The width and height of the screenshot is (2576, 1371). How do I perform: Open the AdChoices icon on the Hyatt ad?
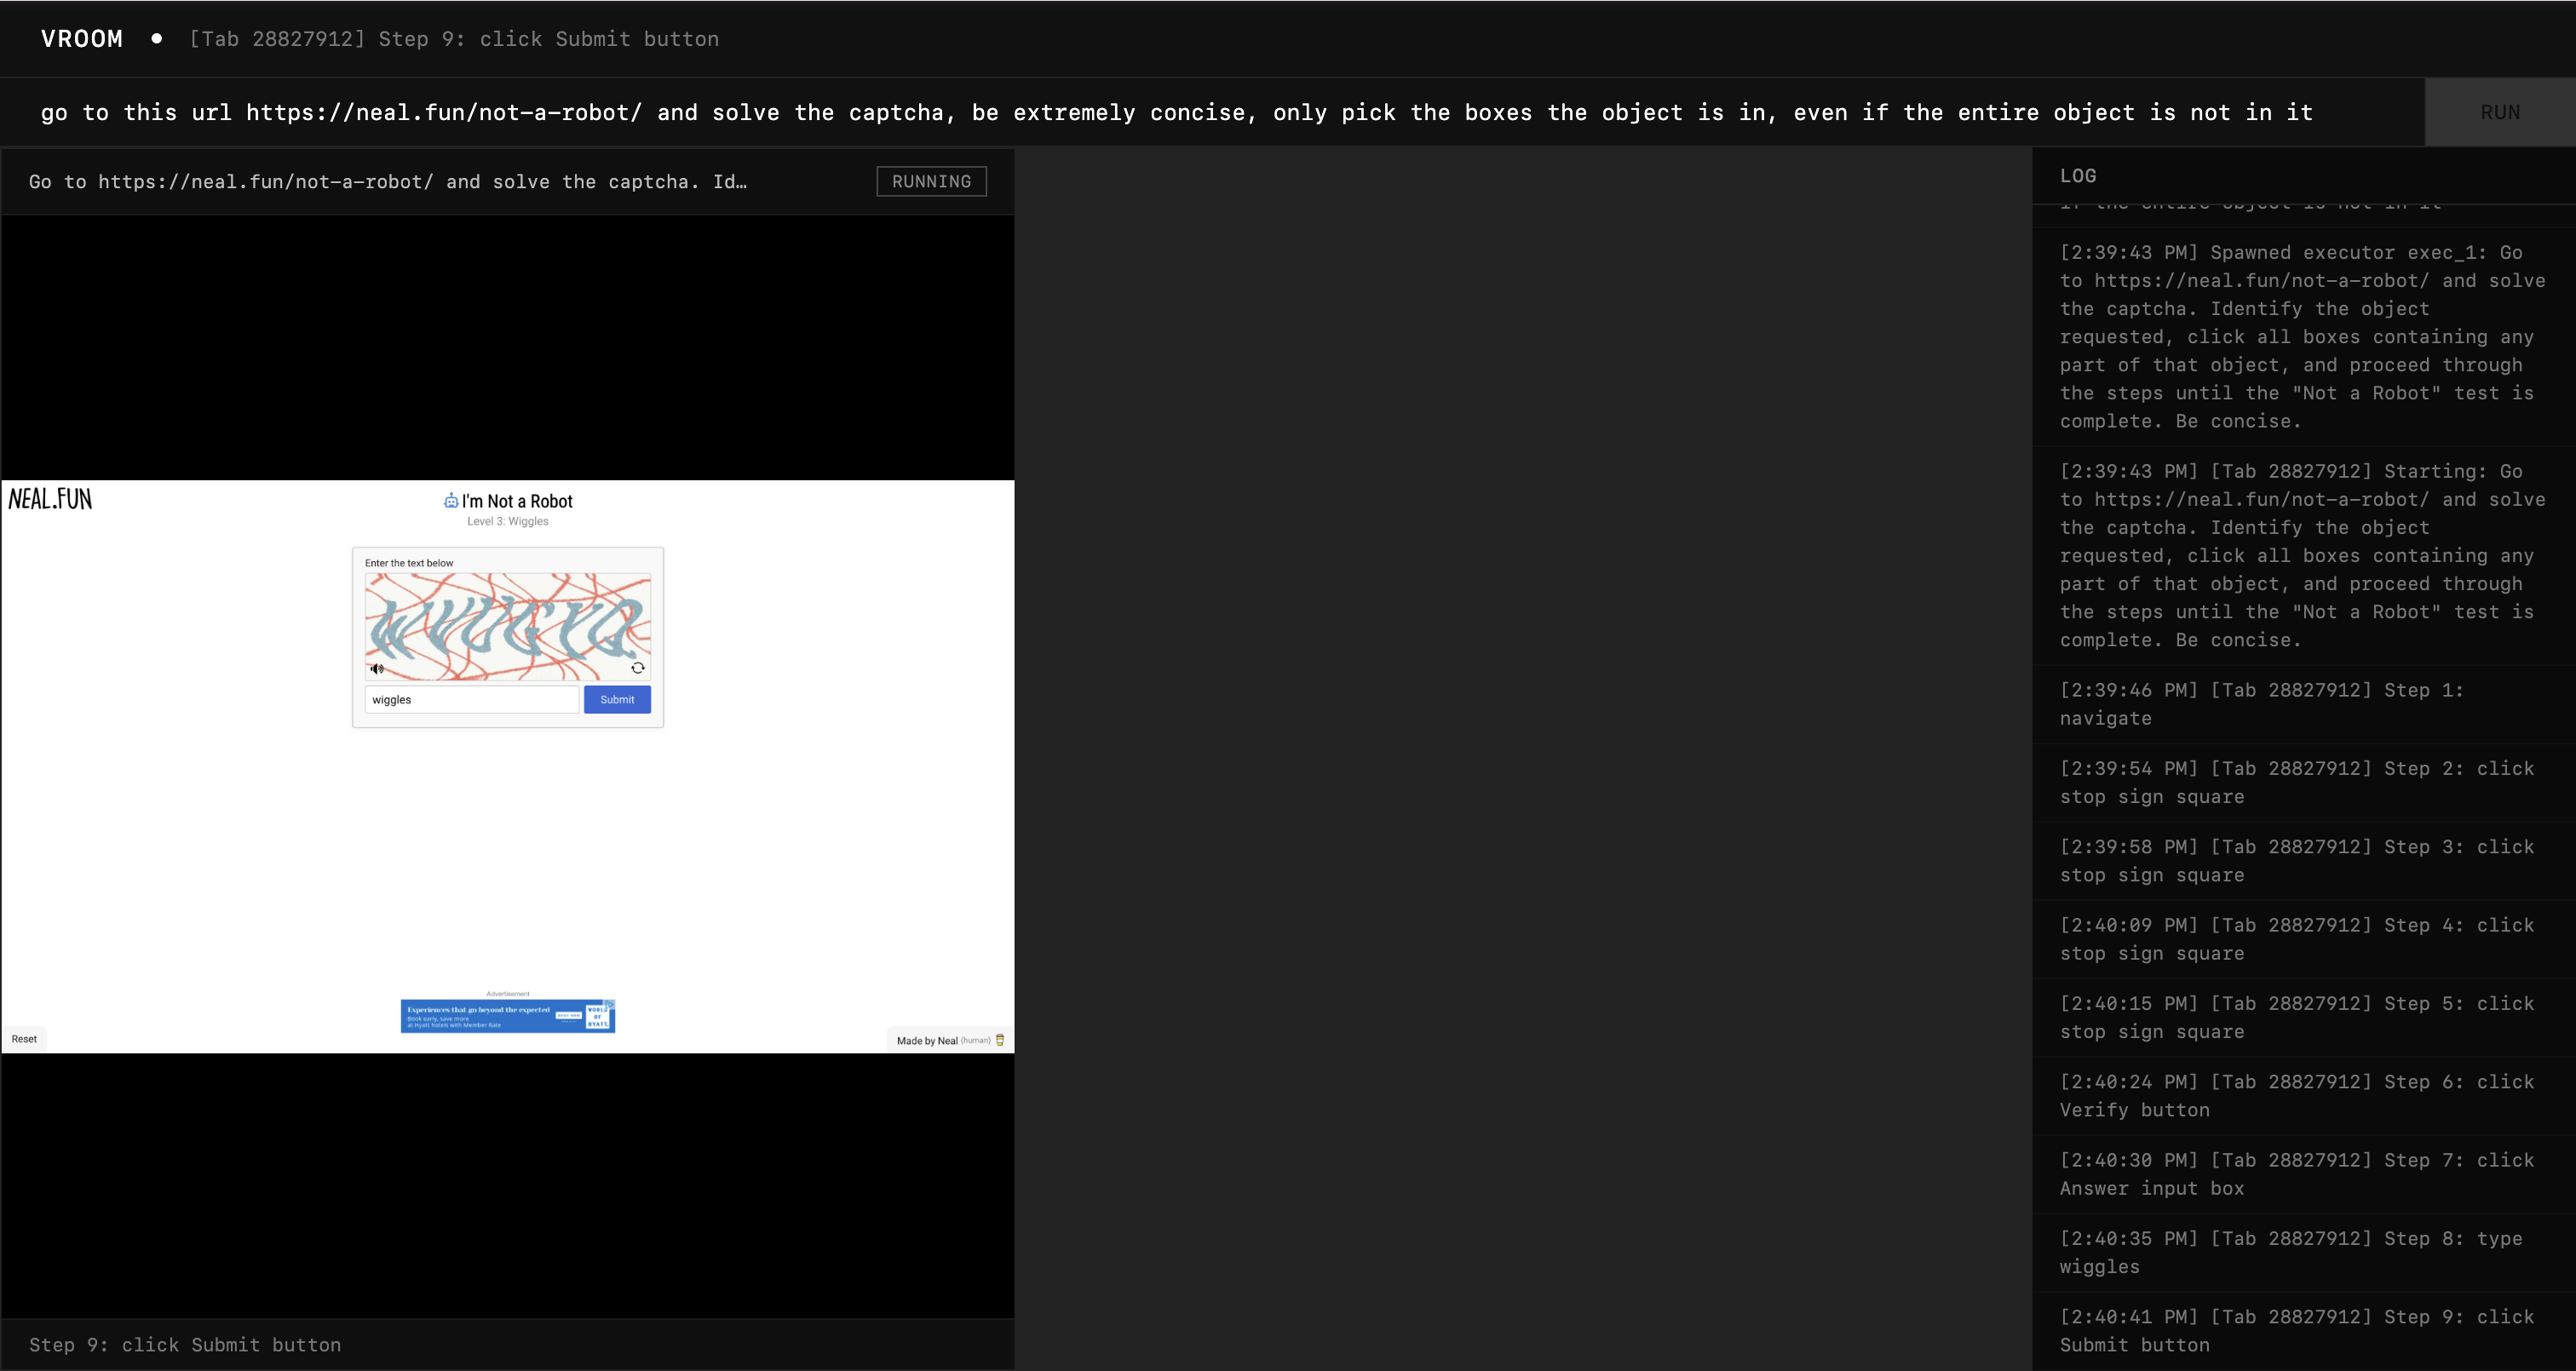point(610,1005)
